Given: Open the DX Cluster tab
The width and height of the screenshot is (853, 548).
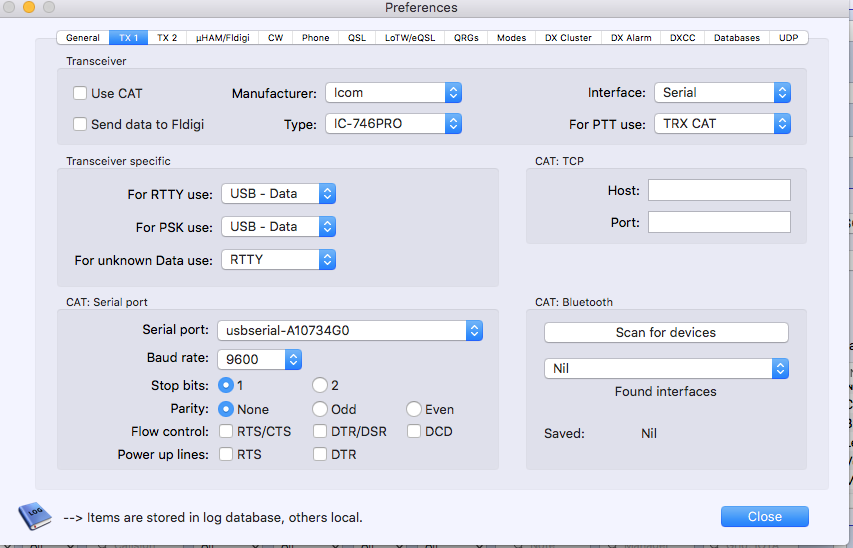Looking at the screenshot, I should [x=568, y=38].
